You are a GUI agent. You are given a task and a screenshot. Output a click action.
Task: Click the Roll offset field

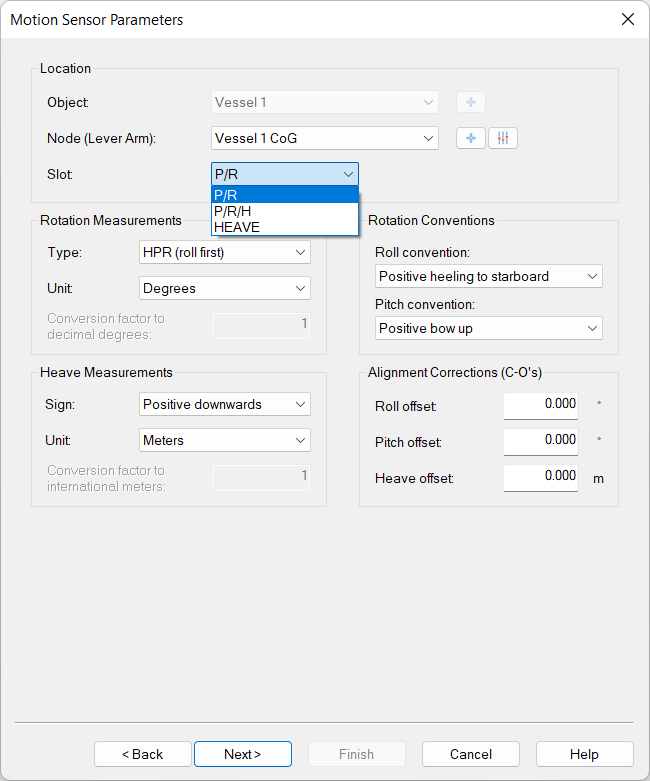point(540,404)
